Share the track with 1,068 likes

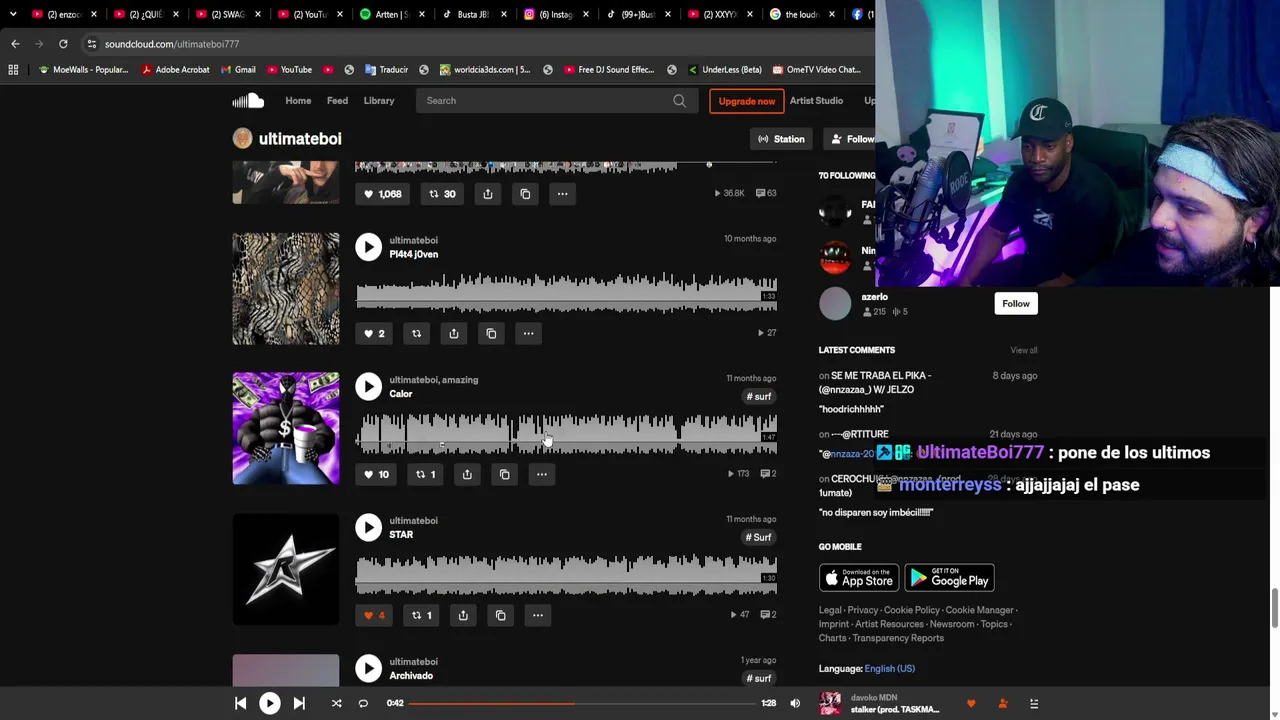pos(488,194)
